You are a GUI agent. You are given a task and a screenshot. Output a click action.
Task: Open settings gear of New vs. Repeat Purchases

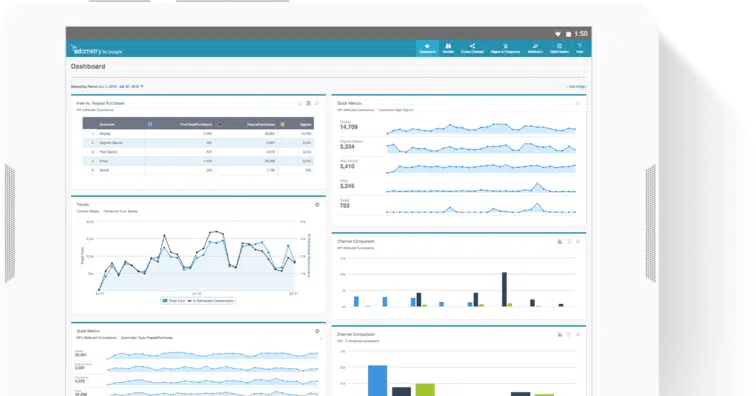click(317, 103)
